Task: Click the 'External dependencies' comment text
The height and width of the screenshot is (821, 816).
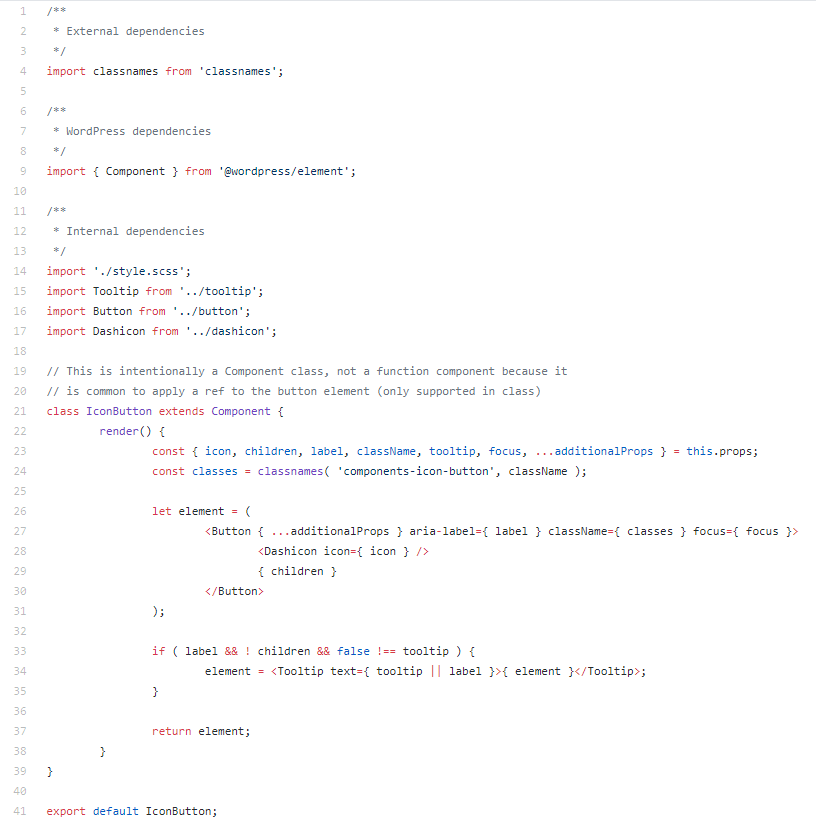Action: (x=135, y=31)
